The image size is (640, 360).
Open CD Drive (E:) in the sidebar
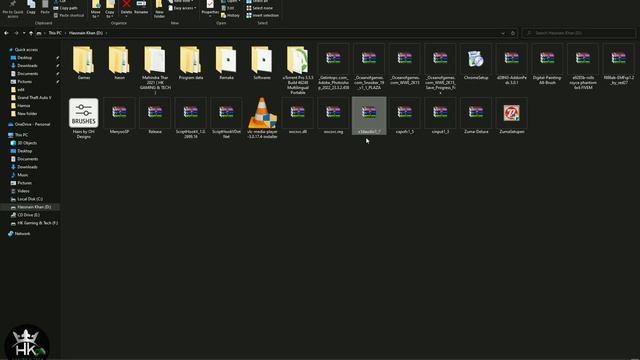(x=28, y=215)
